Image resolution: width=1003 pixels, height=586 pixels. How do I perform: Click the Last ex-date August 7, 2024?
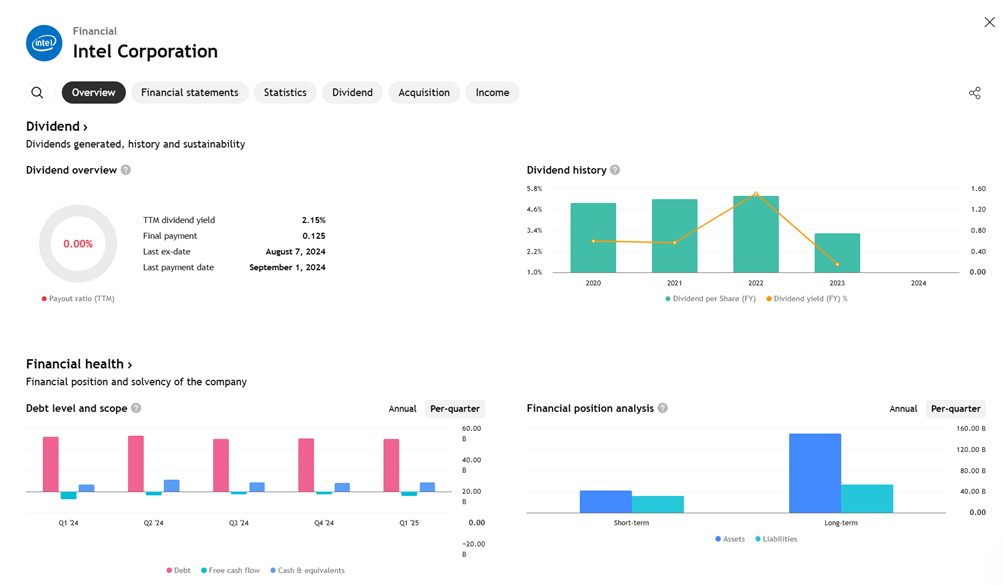tap(296, 252)
